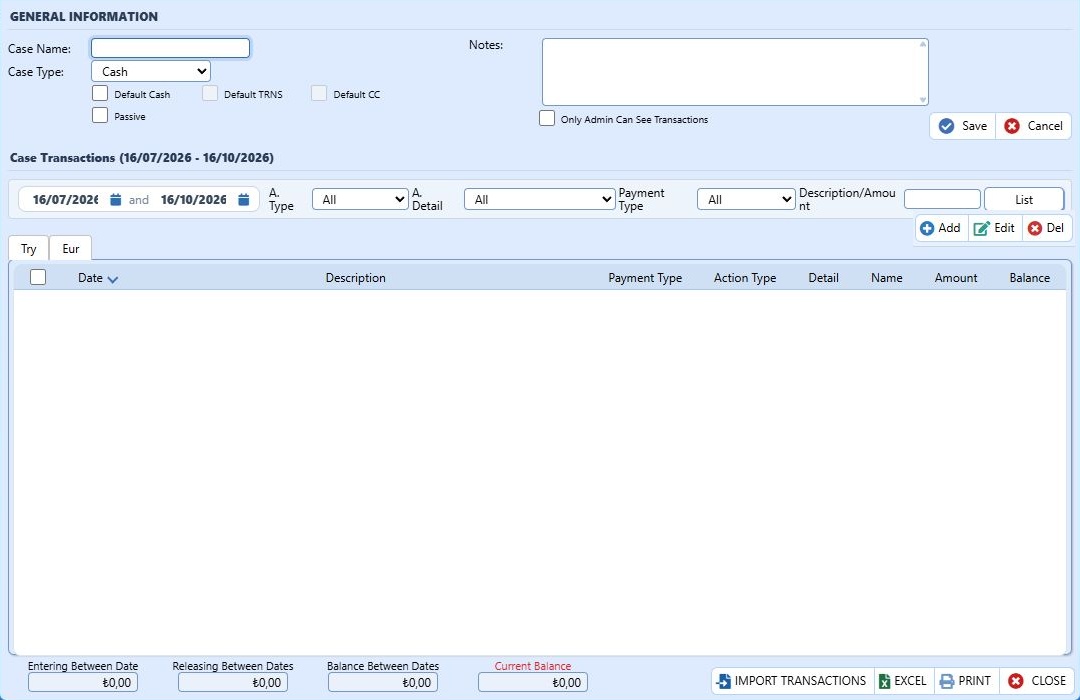Image resolution: width=1080 pixels, height=700 pixels.
Task: Click the Description/Amount search field
Action: tap(942, 200)
